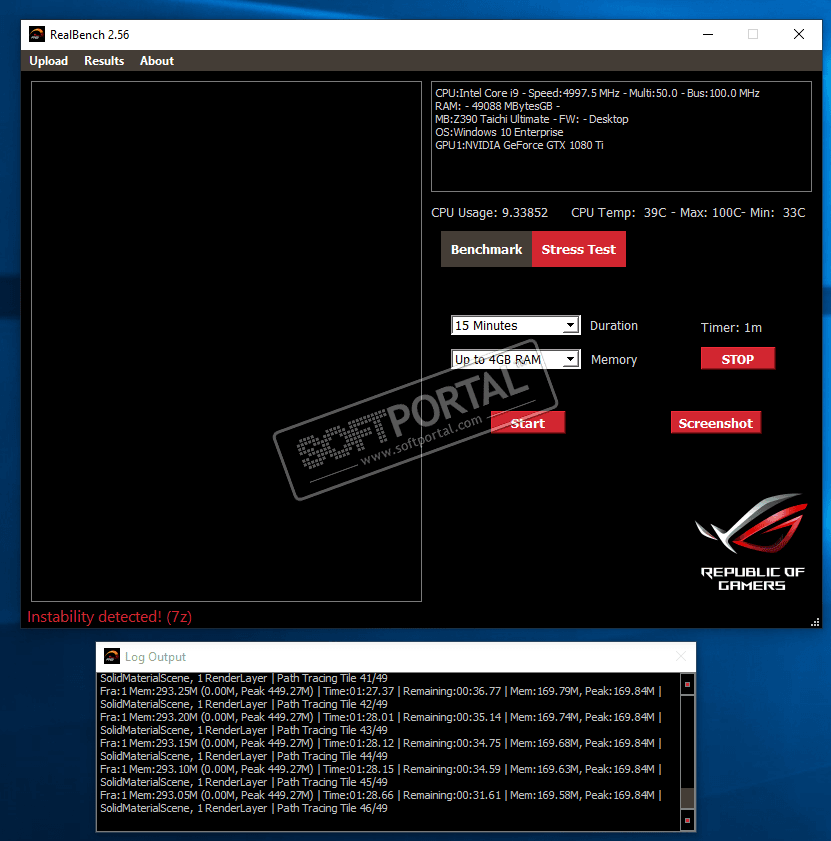Click the 'Instability detected! (7z)' status message
Viewport: 831px width, 841px height.
coord(109,617)
